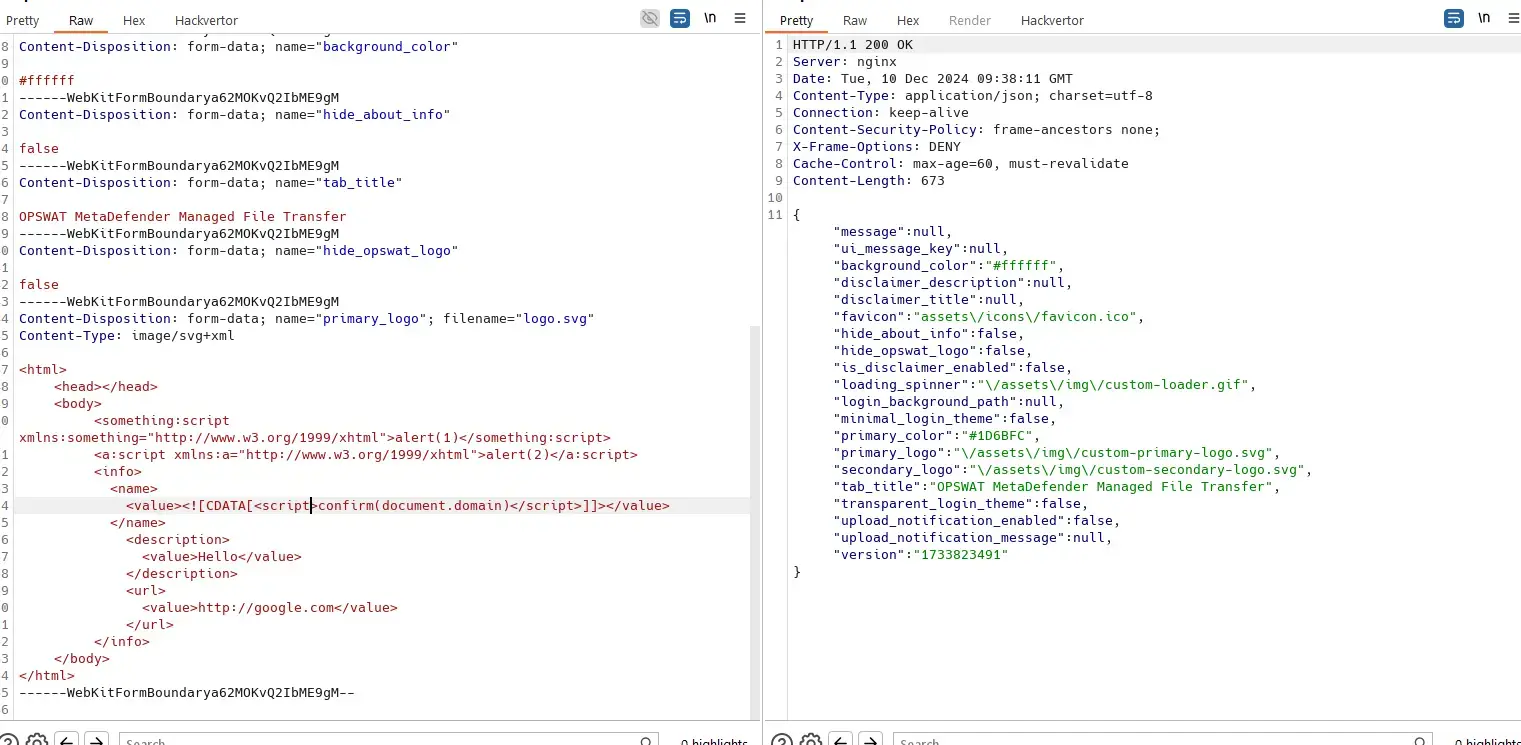This screenshot has height=745, width=1521.
Task: Open request Hackvertor tab
Action: (x=206, y=20)
